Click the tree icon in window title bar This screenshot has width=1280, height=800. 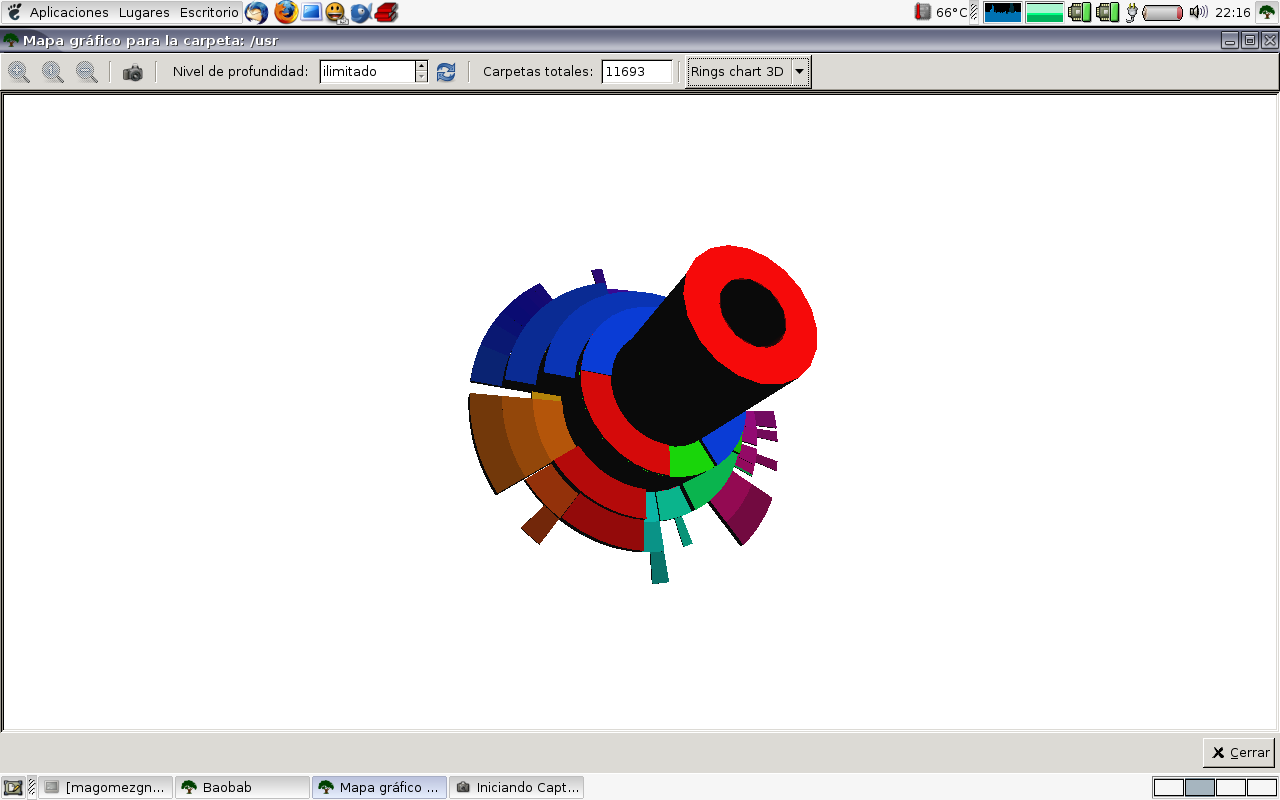11,40
